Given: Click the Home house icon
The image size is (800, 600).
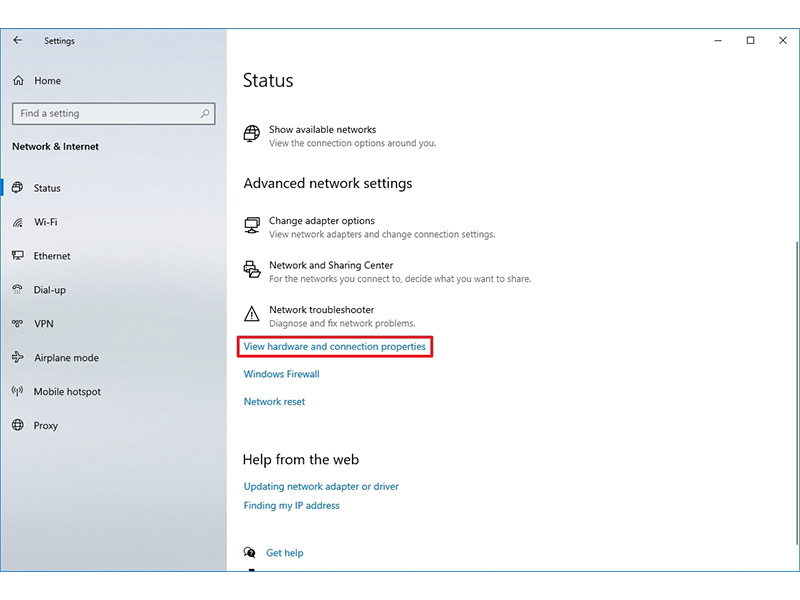Looking at the screenshot, I should click(x=18, y=80).
